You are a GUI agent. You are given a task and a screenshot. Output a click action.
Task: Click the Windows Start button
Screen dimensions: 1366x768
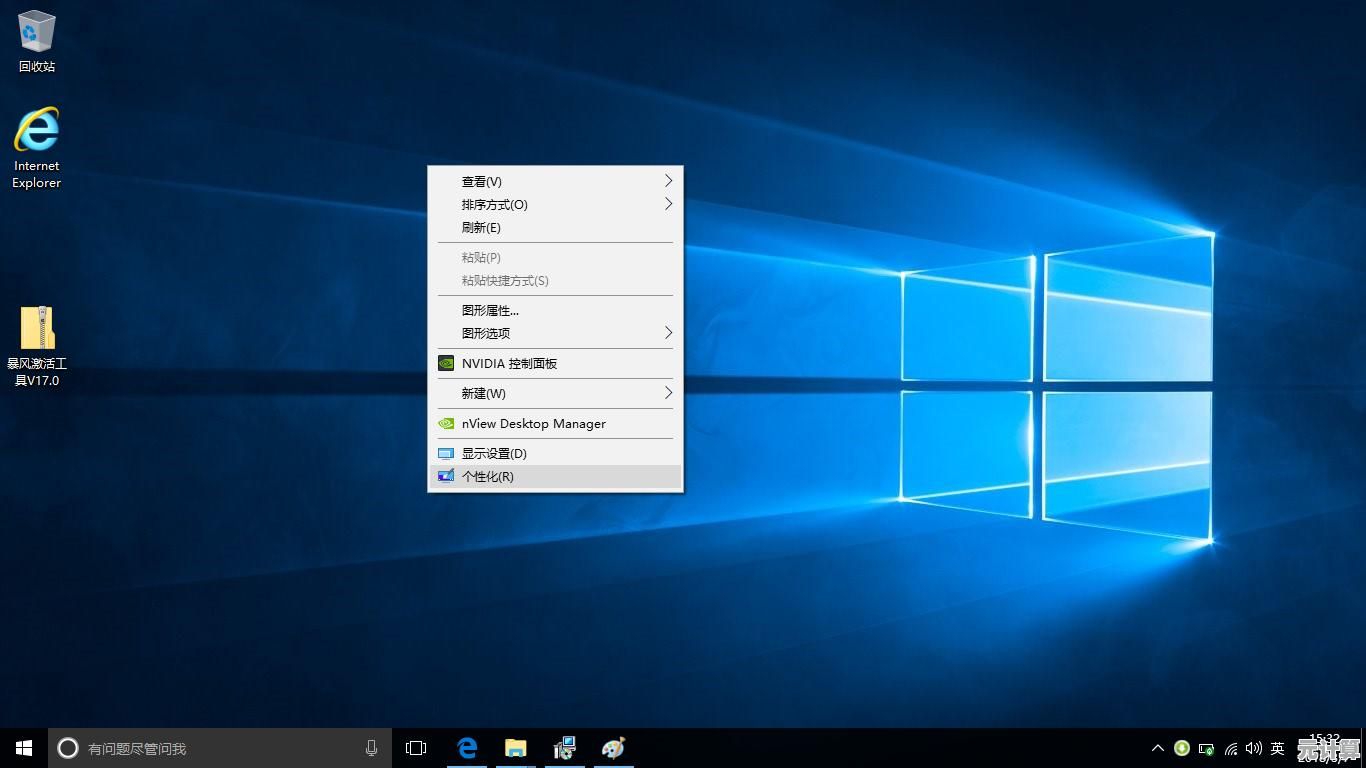[x=24, y=748]
